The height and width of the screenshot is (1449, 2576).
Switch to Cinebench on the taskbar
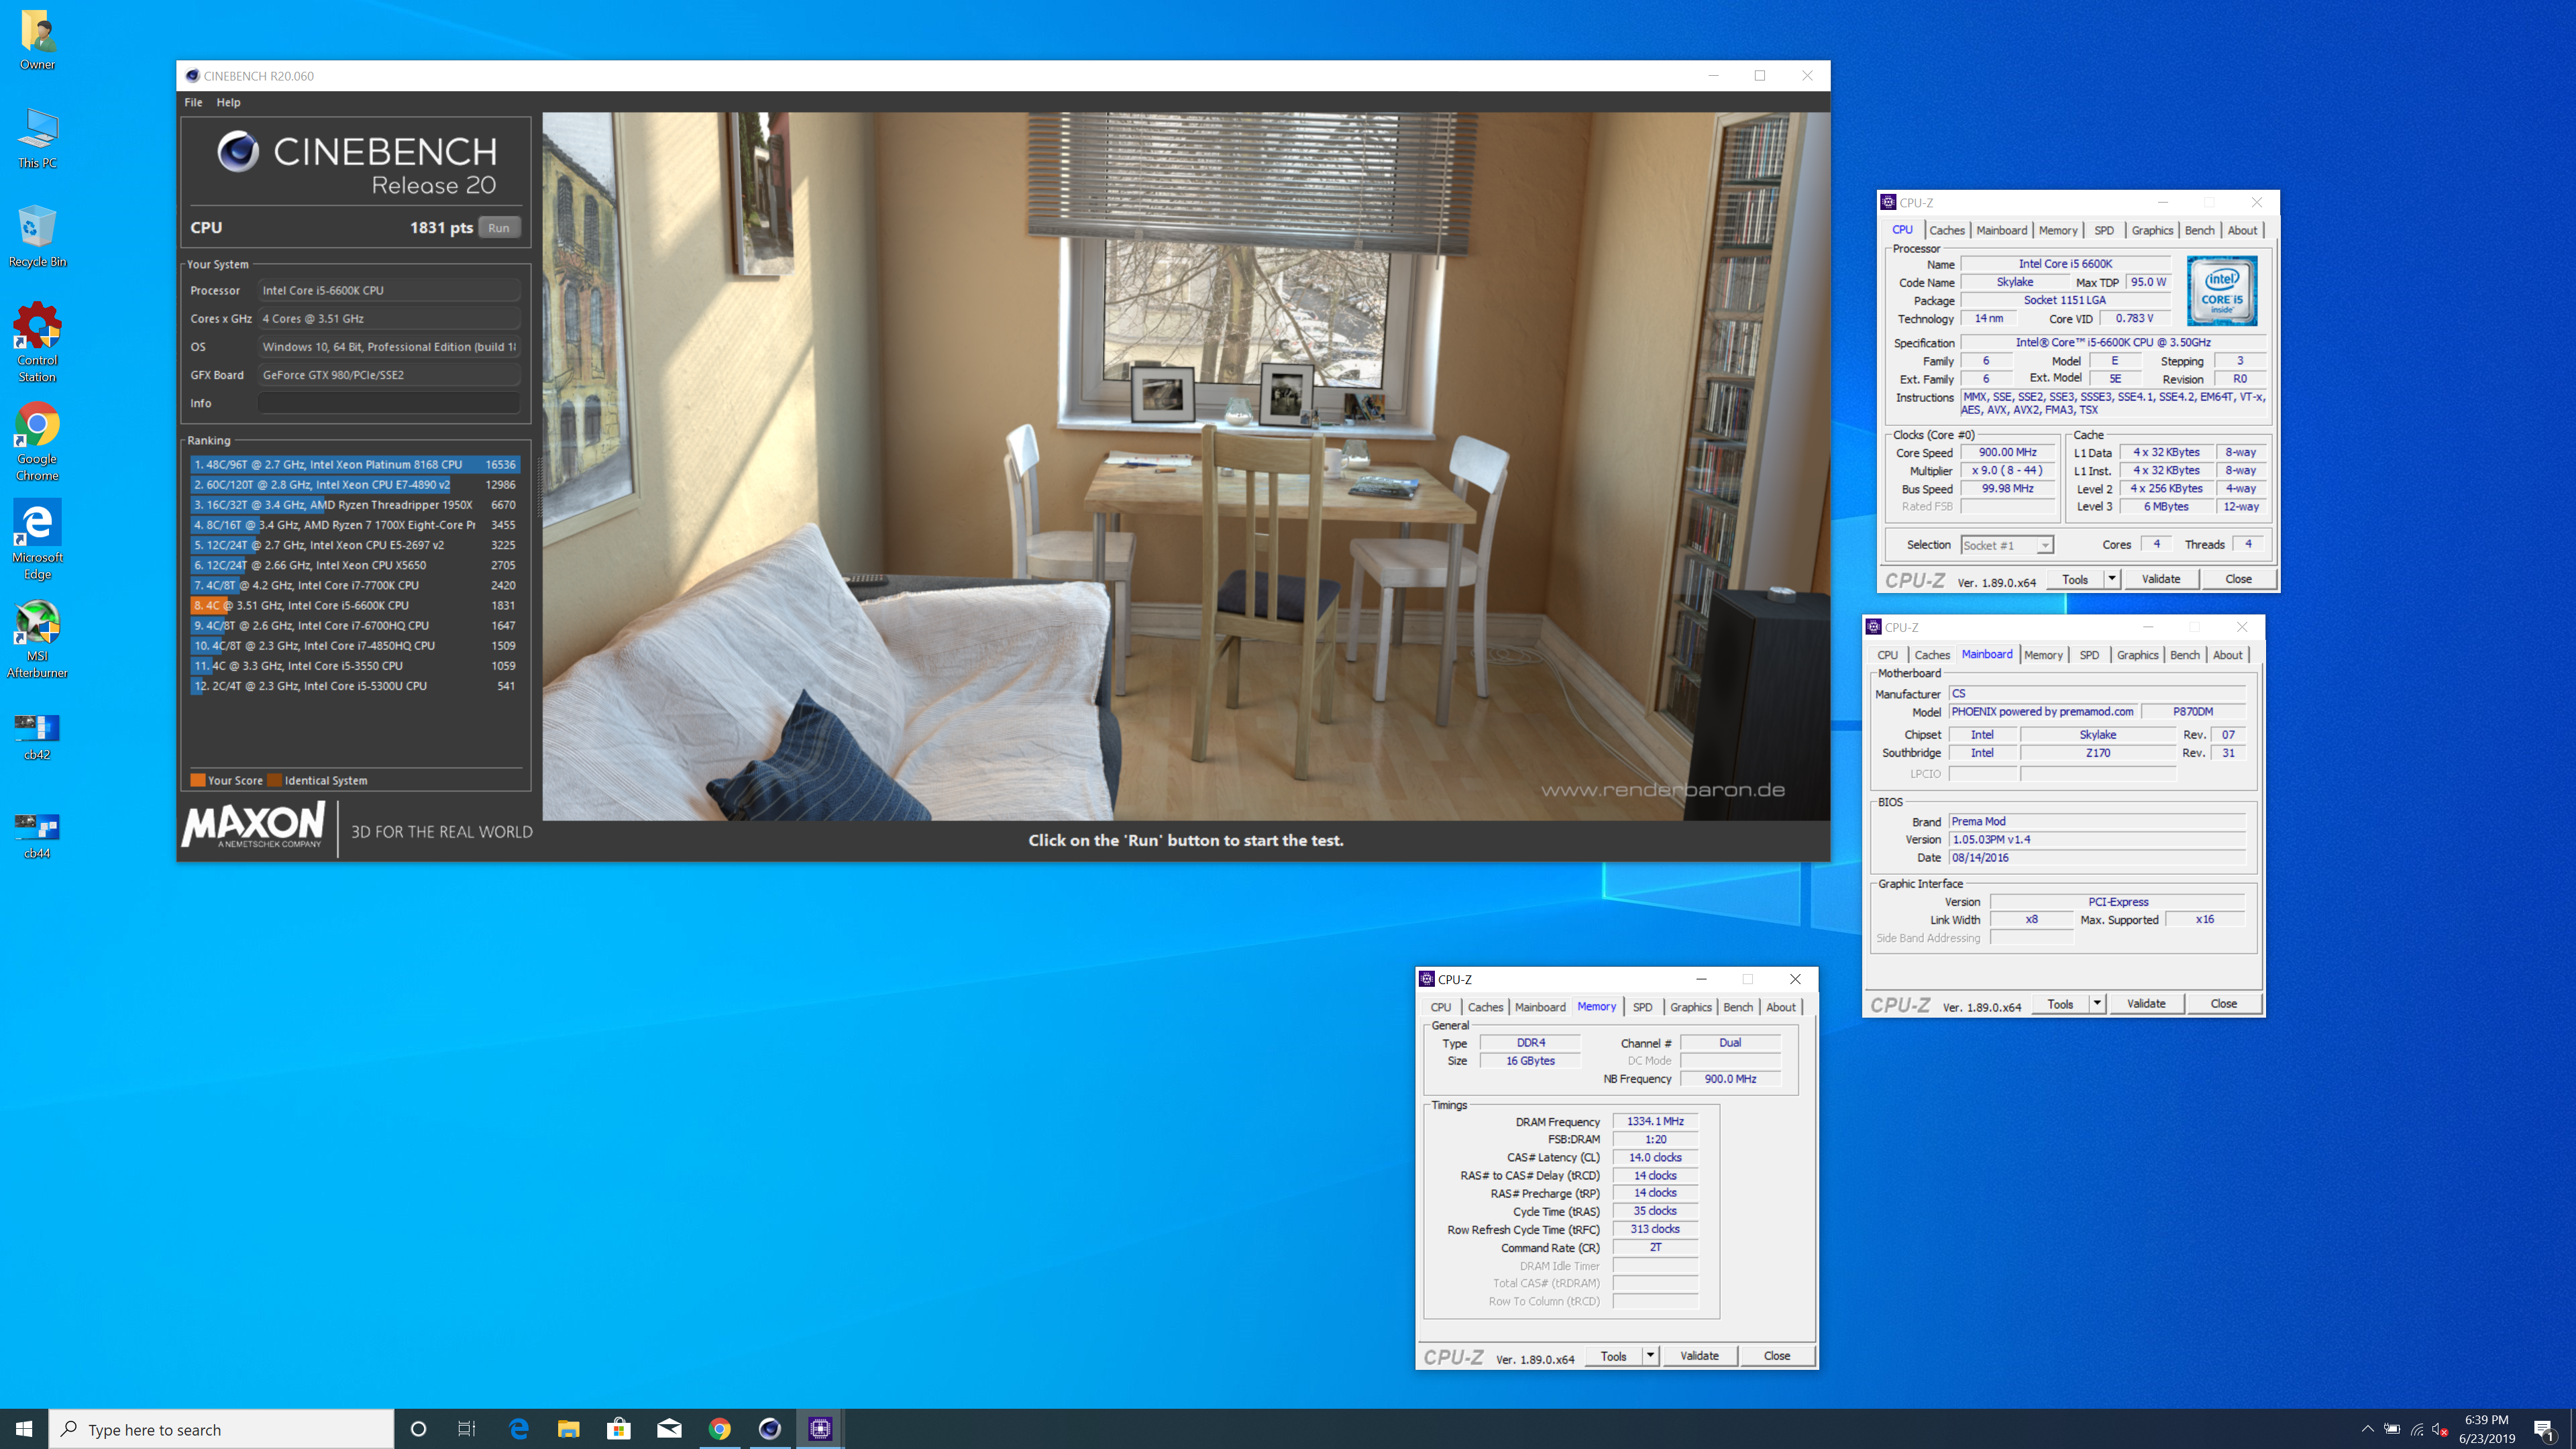coord(770,1429)
